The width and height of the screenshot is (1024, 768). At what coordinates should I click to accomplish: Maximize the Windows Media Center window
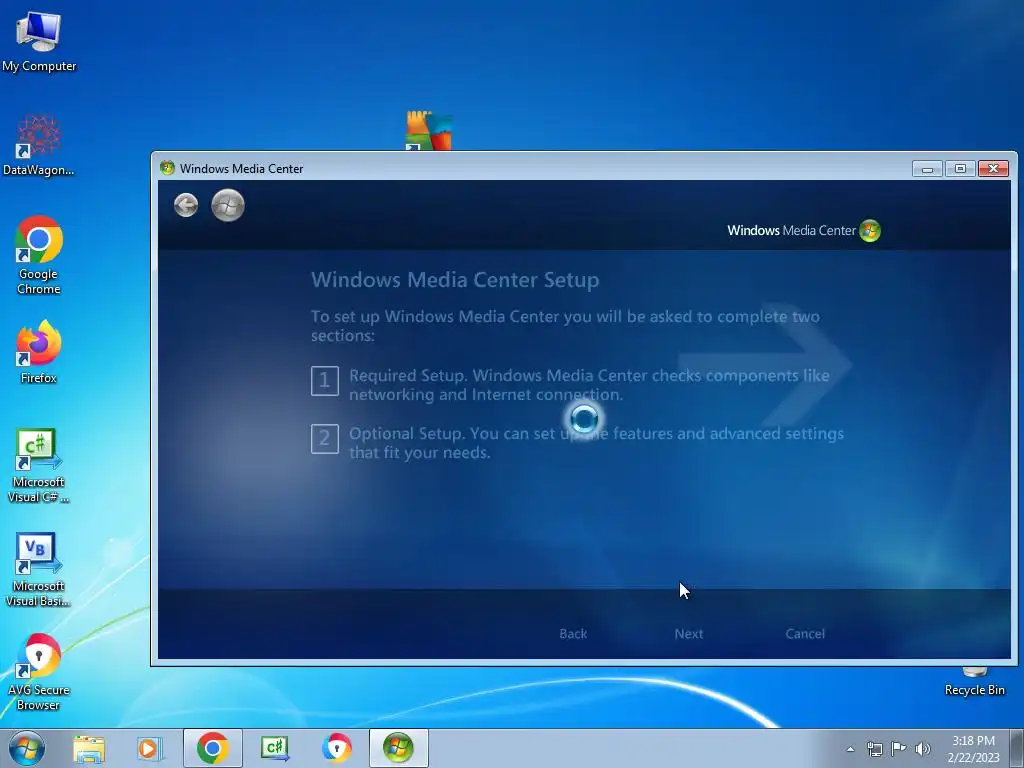click(960, 168)
